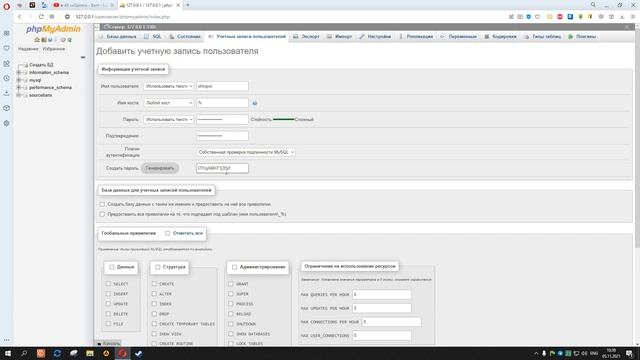Open the password type dropdown
This screenshot has width=640, height=360.
[x=169, y=120]
